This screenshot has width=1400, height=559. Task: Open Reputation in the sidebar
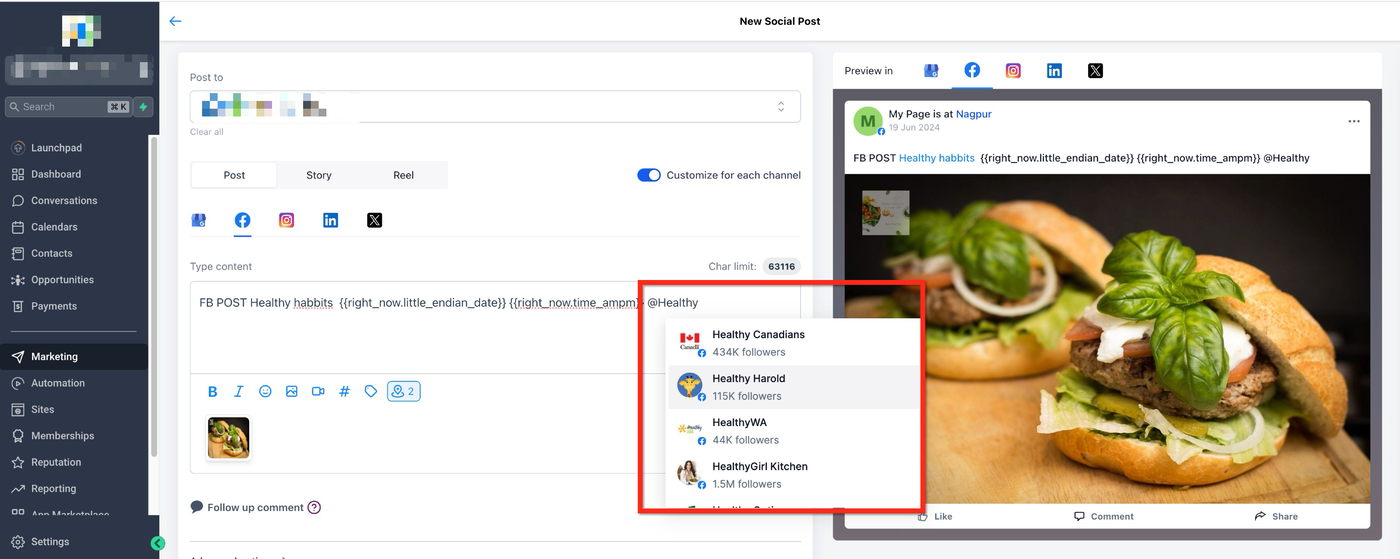point(56,462)
